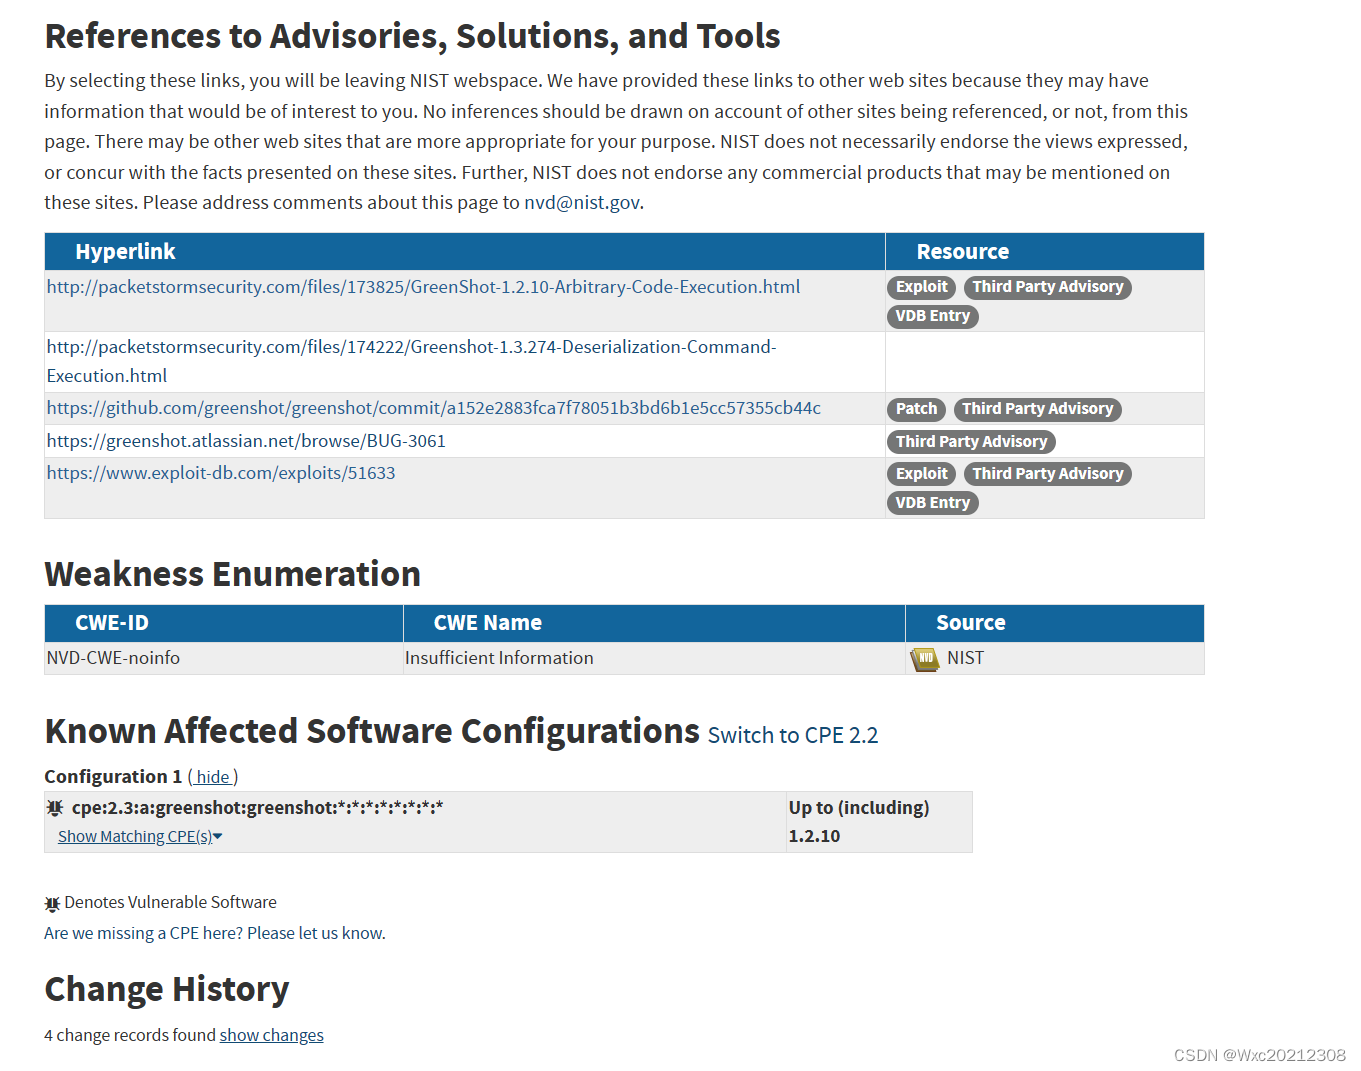Expand Show Matching CPE(s) dropdown
The image size is (1361, 1071).
pyautogui.click(x=140, y=837)
